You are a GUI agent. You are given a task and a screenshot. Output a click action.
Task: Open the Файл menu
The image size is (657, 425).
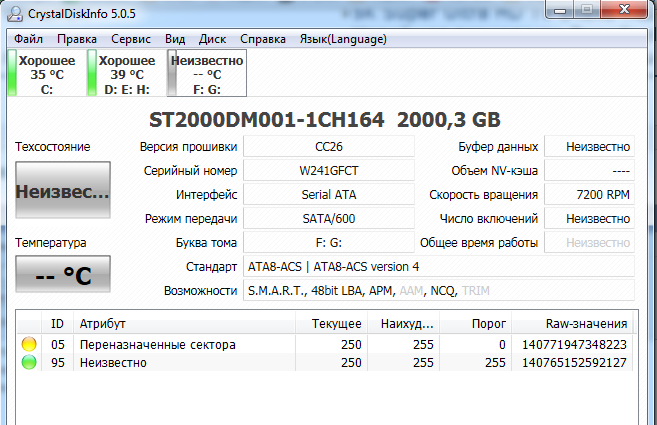[x=28, y=39]
